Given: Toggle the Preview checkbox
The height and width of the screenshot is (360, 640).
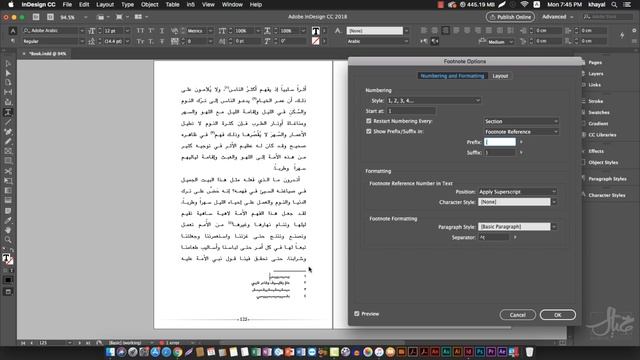Looking at the screenshot, I should coord(357,313).
